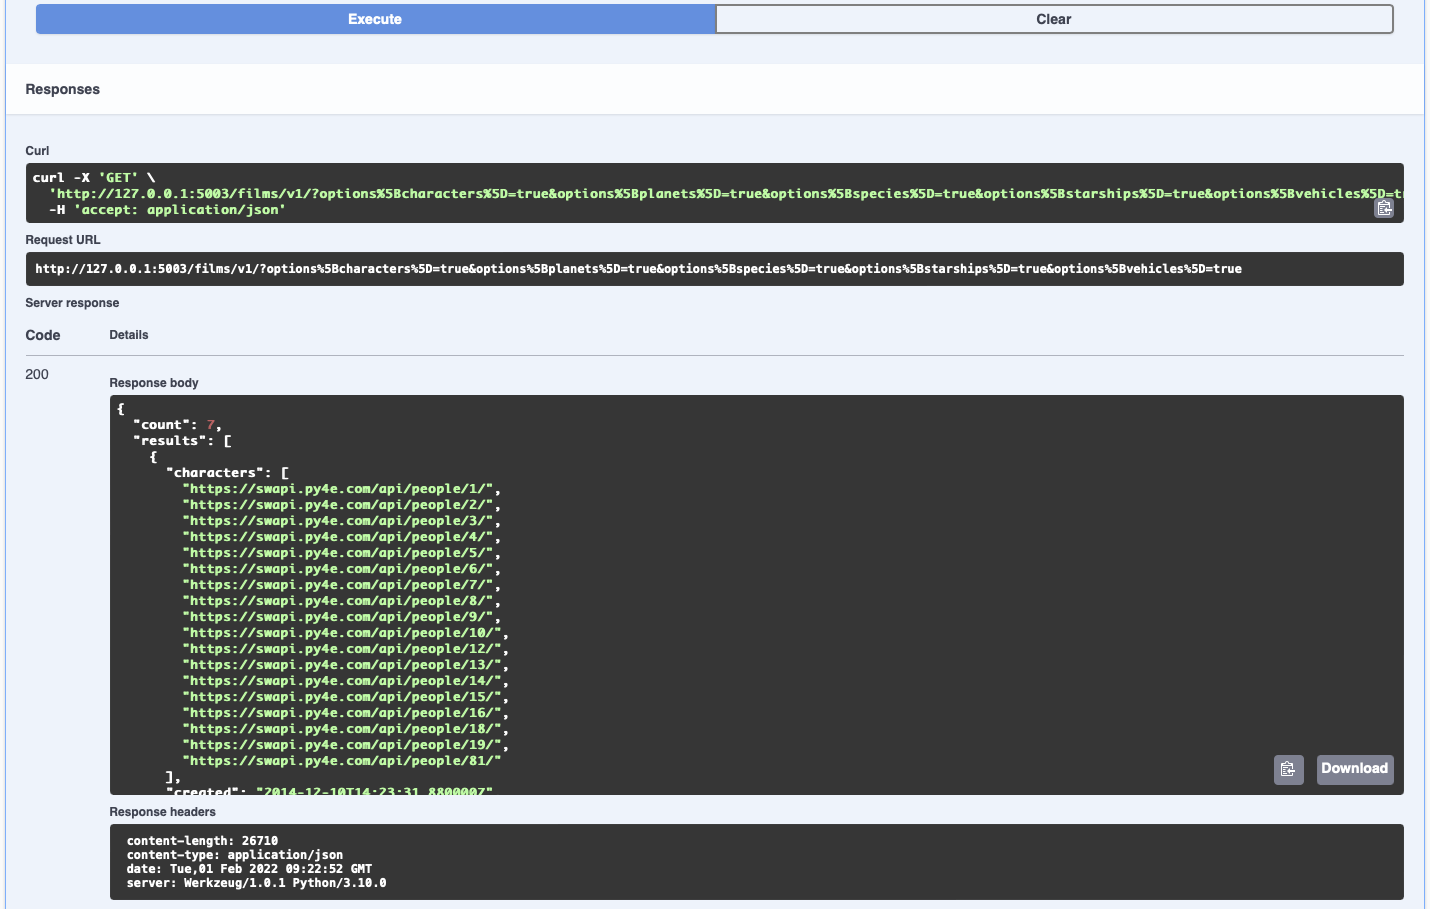Screen dimensions: 1430x909
Task: Click the people/3/ URL line
Action: click(341, 521)
